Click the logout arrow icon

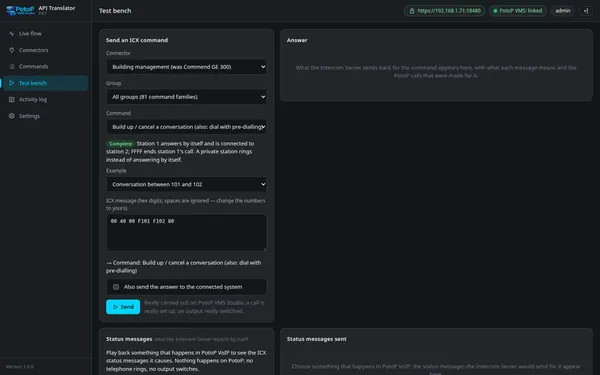click(585, 11)
